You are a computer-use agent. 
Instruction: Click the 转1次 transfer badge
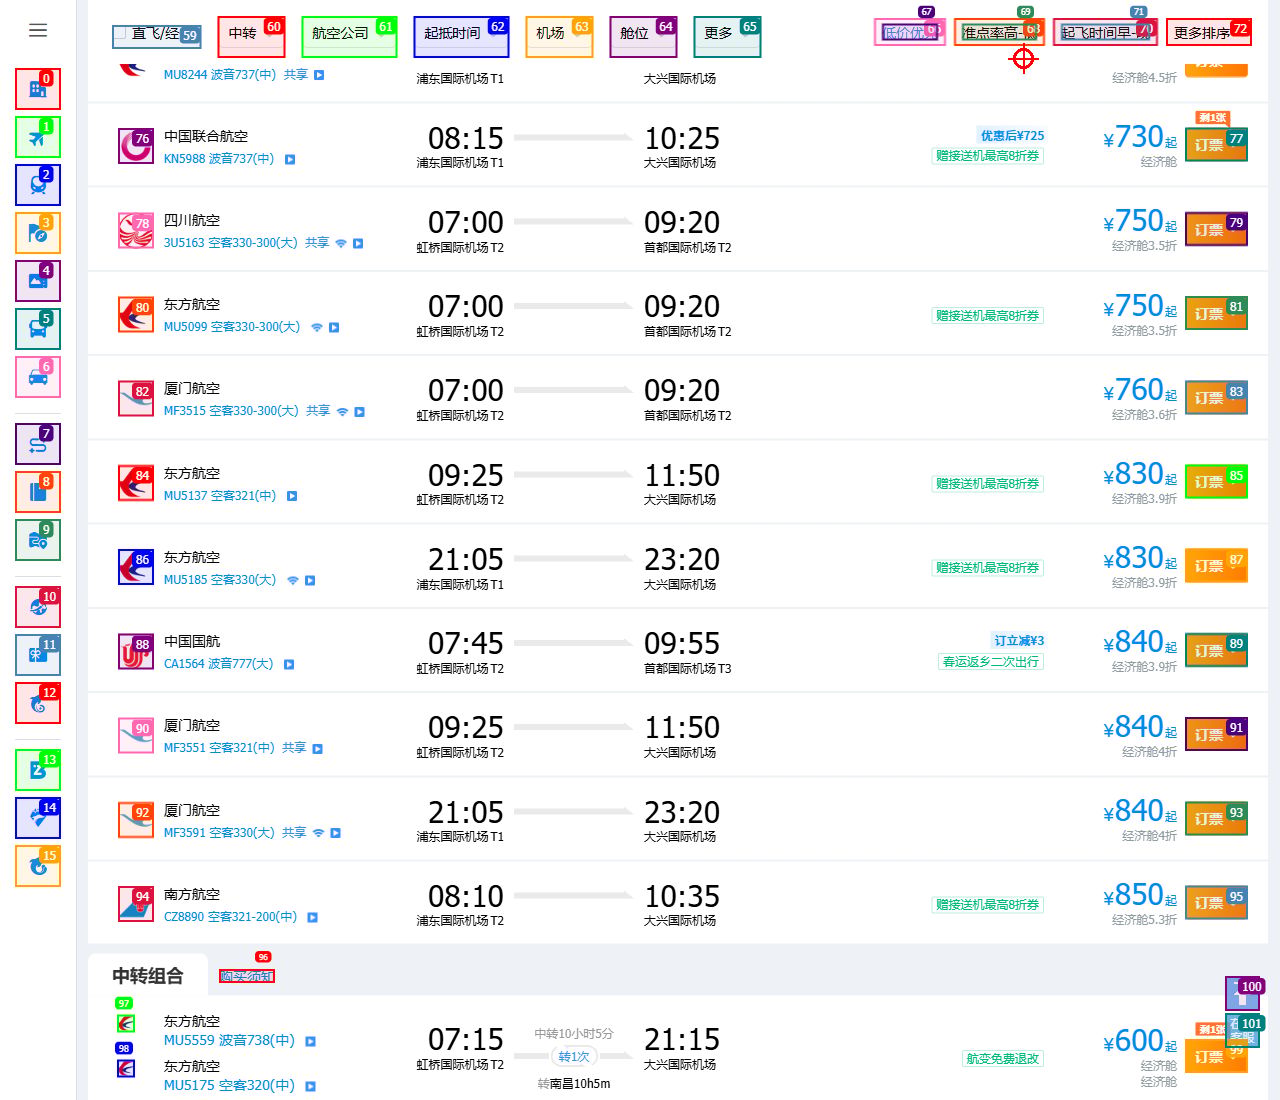point(574,1056)
